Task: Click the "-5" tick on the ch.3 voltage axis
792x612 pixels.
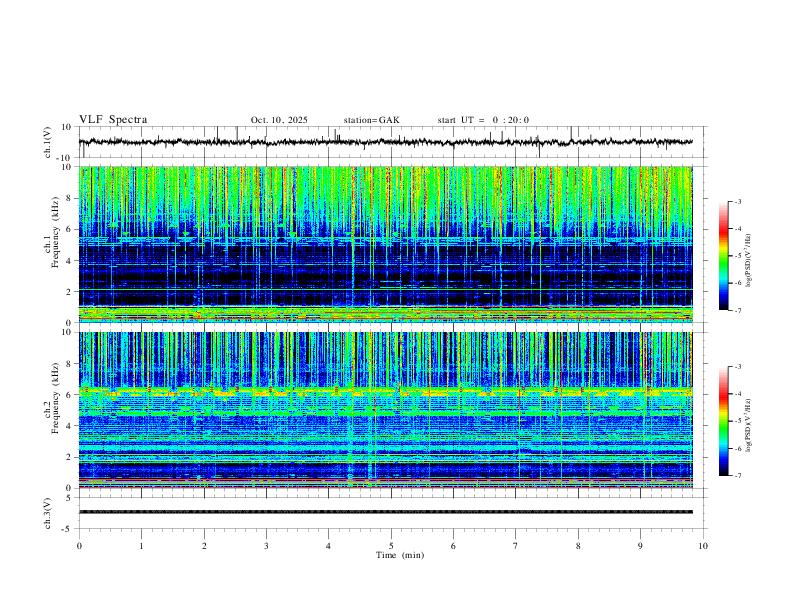Action: click(68, 529)
